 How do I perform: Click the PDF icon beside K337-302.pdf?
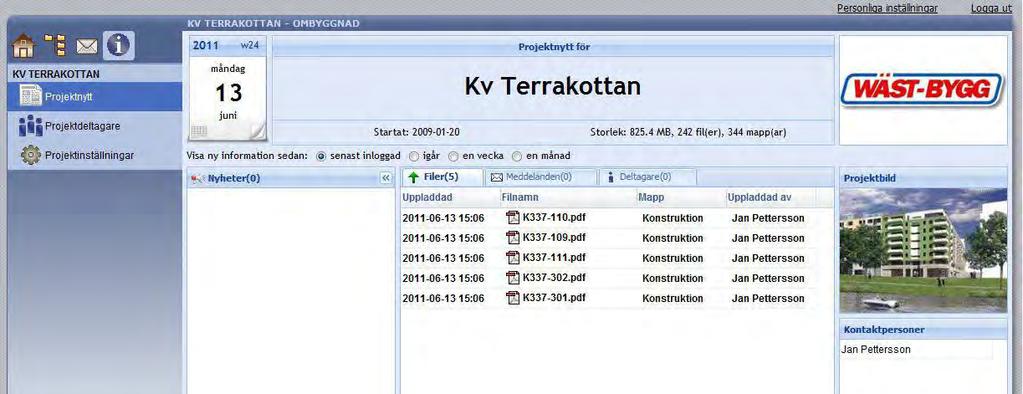pos(513,278)
